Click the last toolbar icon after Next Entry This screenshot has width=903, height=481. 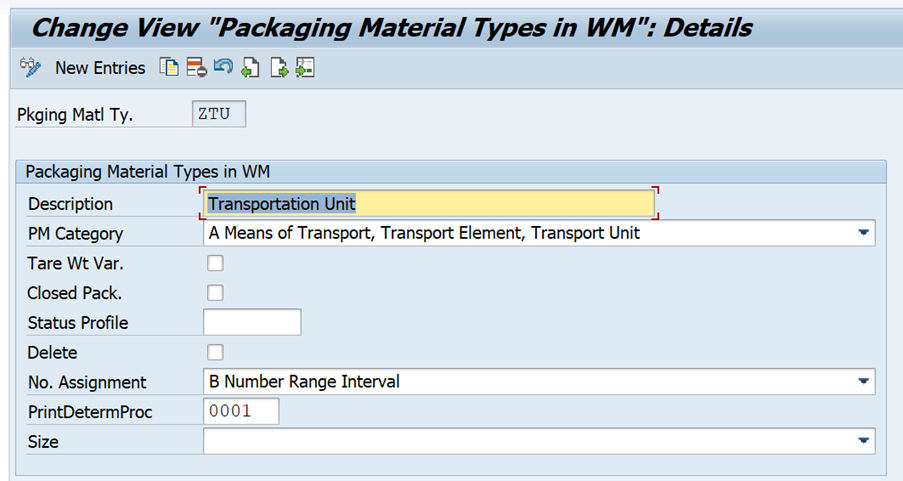(x=305, y=68)
